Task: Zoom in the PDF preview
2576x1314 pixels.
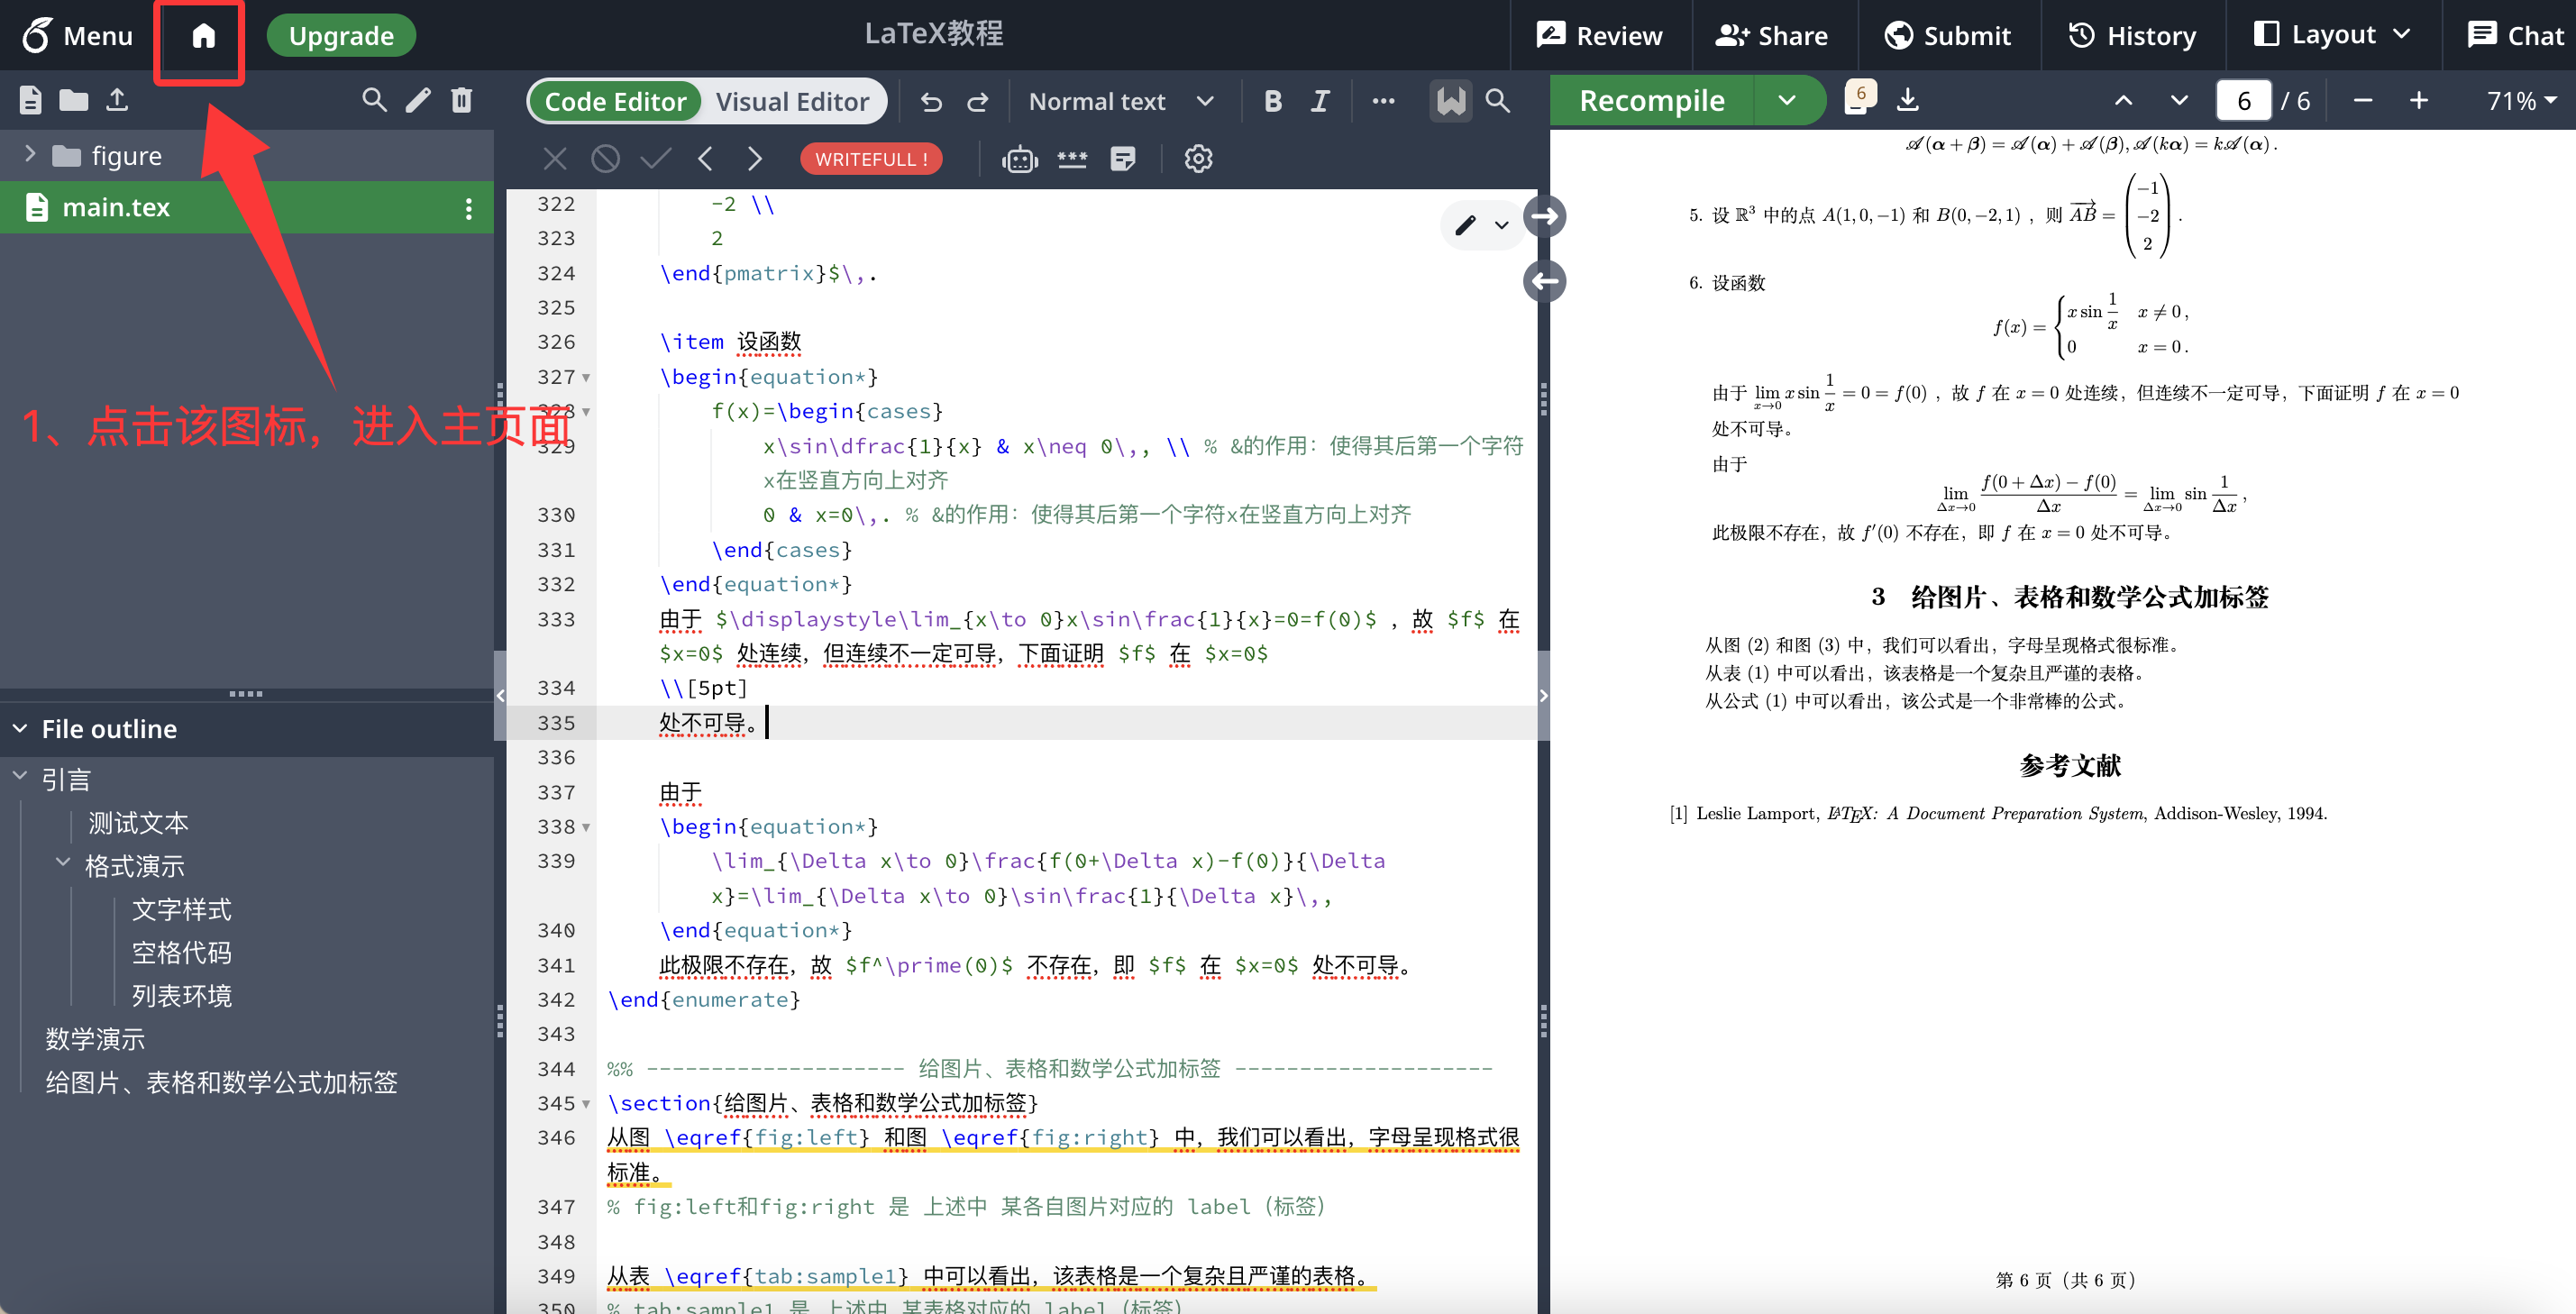Action: point(2419,100)
